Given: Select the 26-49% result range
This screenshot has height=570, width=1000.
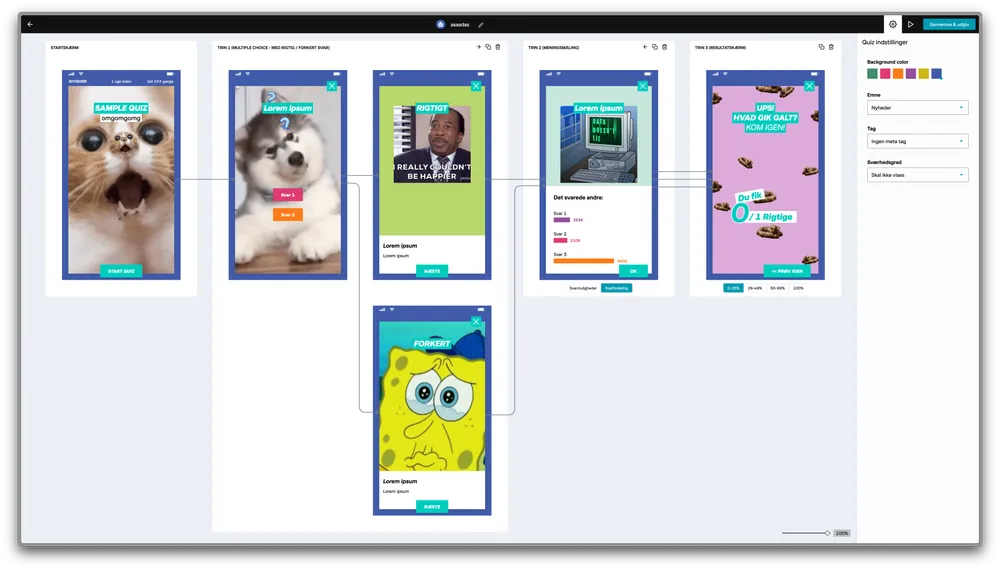Looking at the screenshot, I should tap(755, 288).
